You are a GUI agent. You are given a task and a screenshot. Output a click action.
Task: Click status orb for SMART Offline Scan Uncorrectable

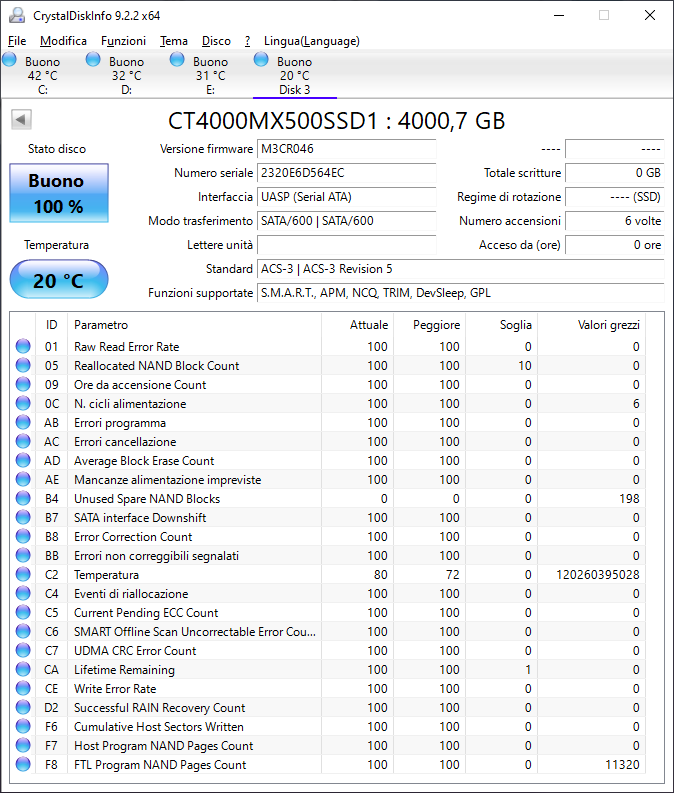click(23, 631)
